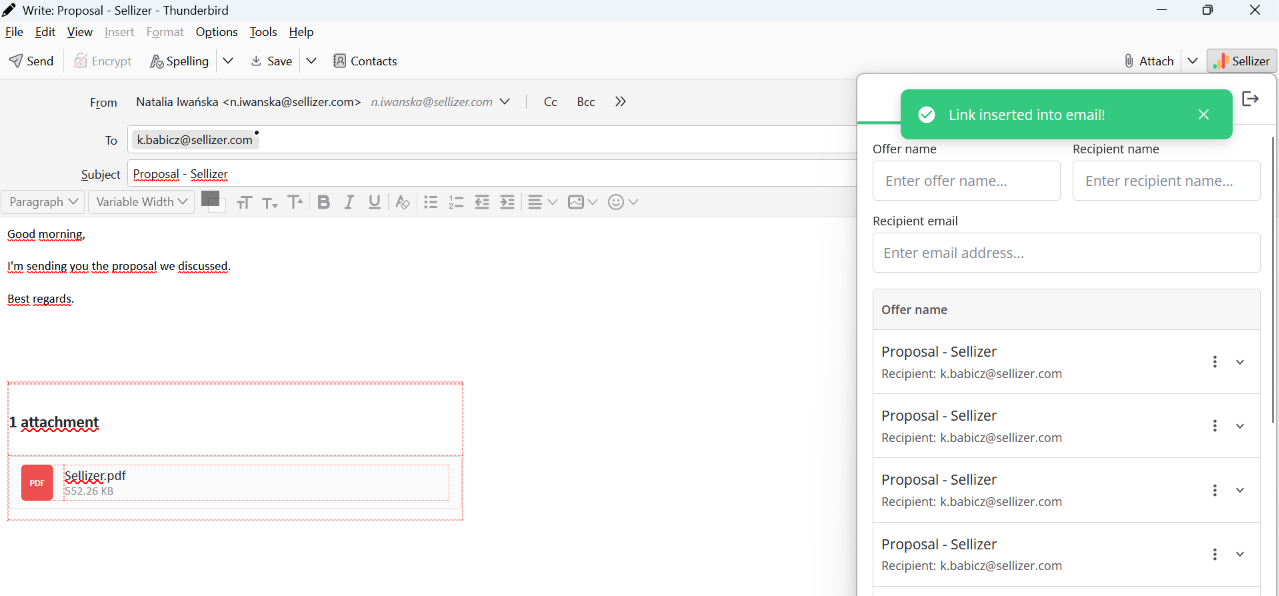Click the Encrypt toolbar button
Image resolution: width=1279 pixels, height=596 pixels.
(x=103, y=61)
